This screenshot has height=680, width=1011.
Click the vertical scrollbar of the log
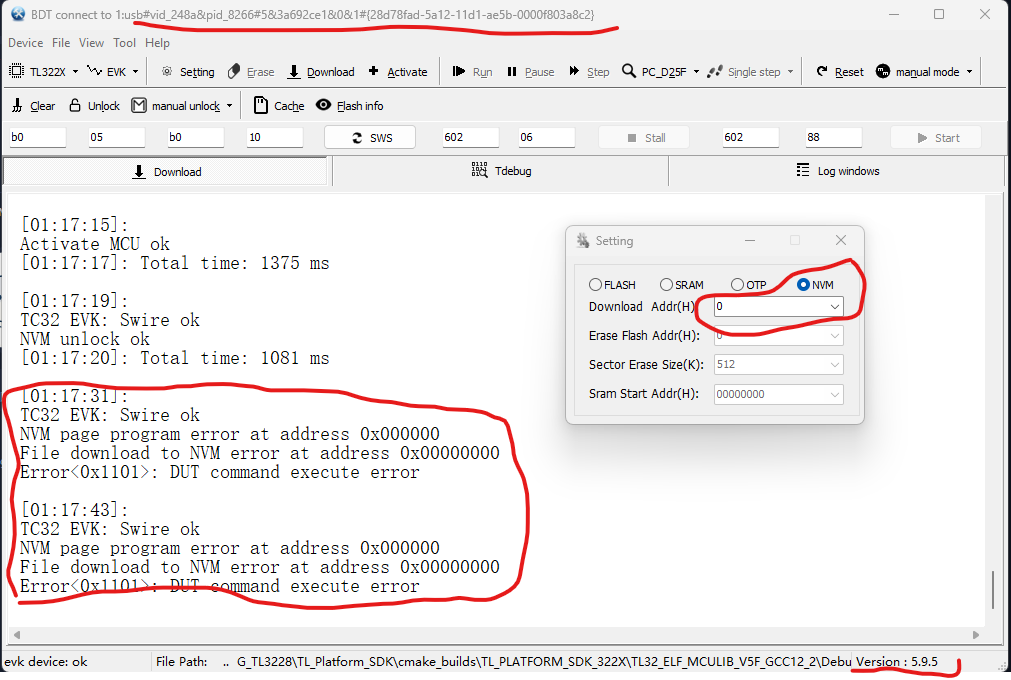(993, 589)
